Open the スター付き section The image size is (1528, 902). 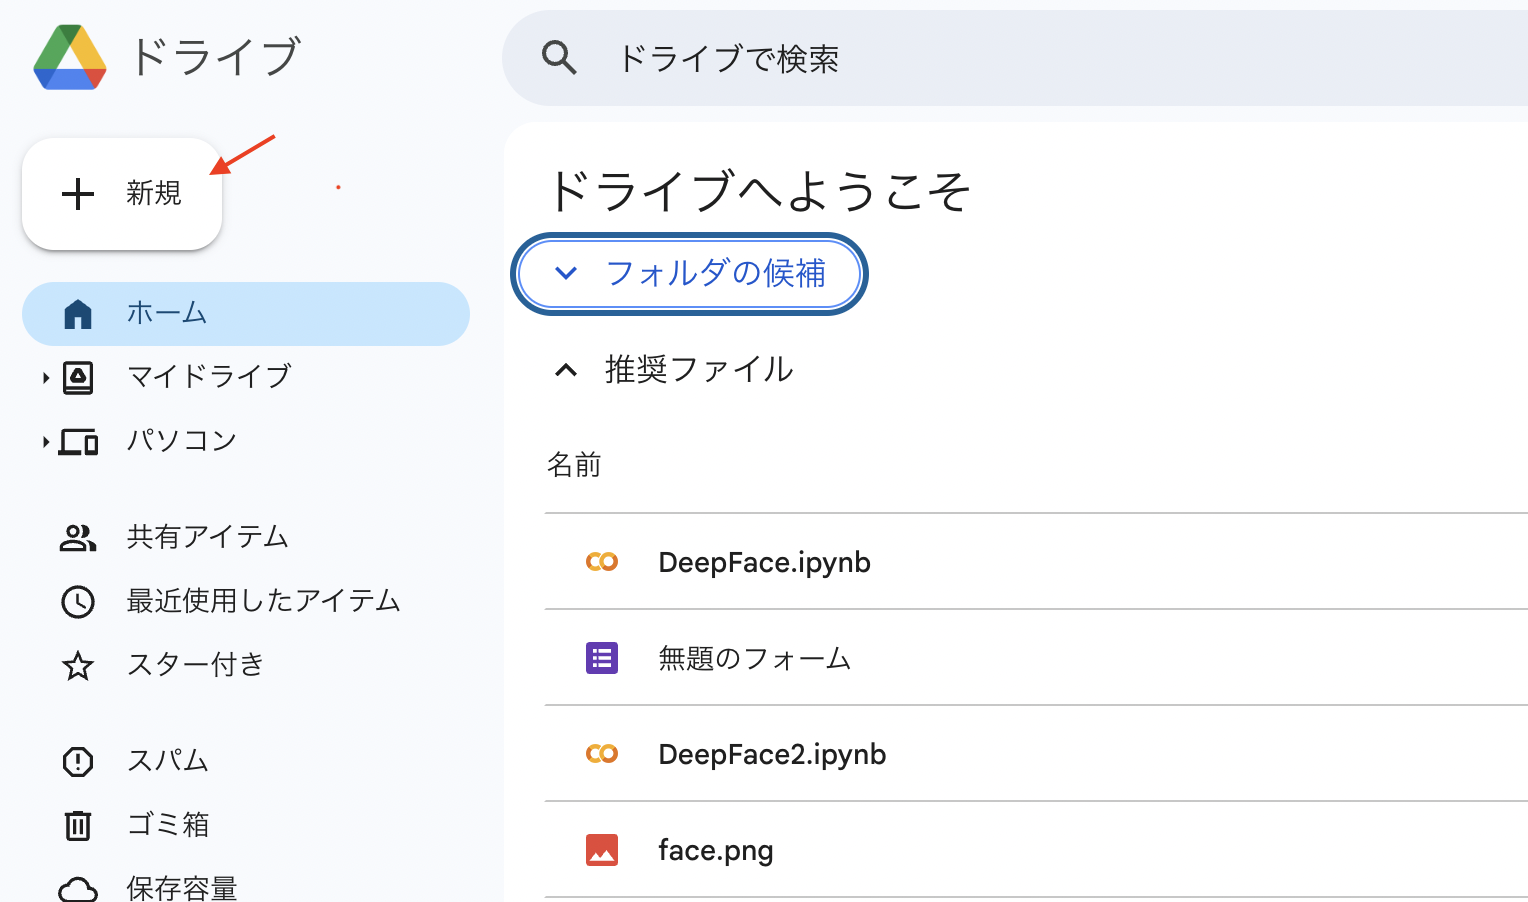(195, 664)
